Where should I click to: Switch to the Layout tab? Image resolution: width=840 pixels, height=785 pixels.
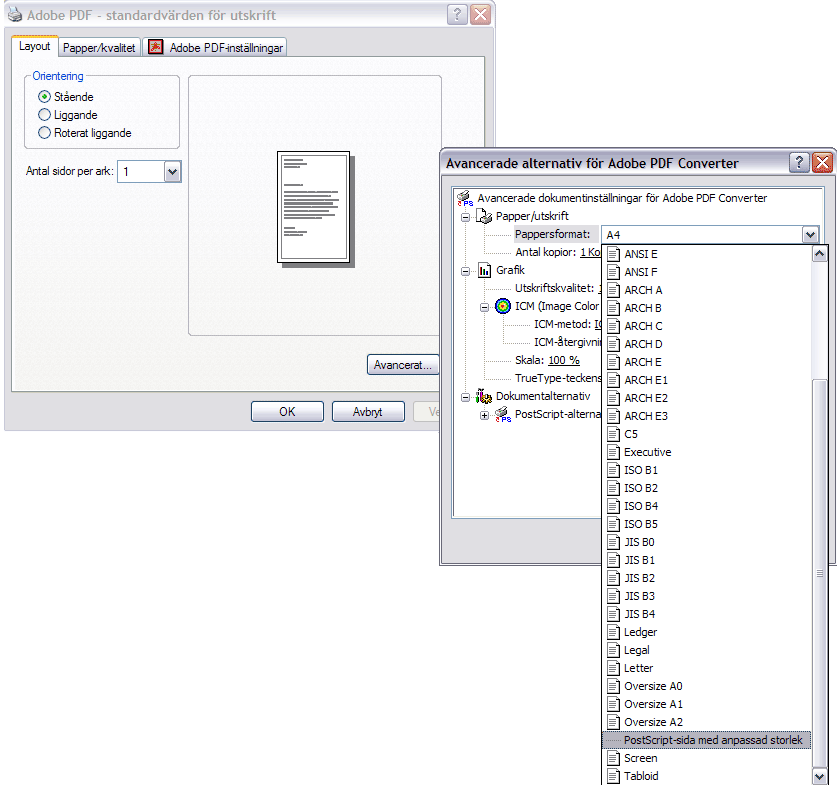pyautogui.click(x=34, y=46)
